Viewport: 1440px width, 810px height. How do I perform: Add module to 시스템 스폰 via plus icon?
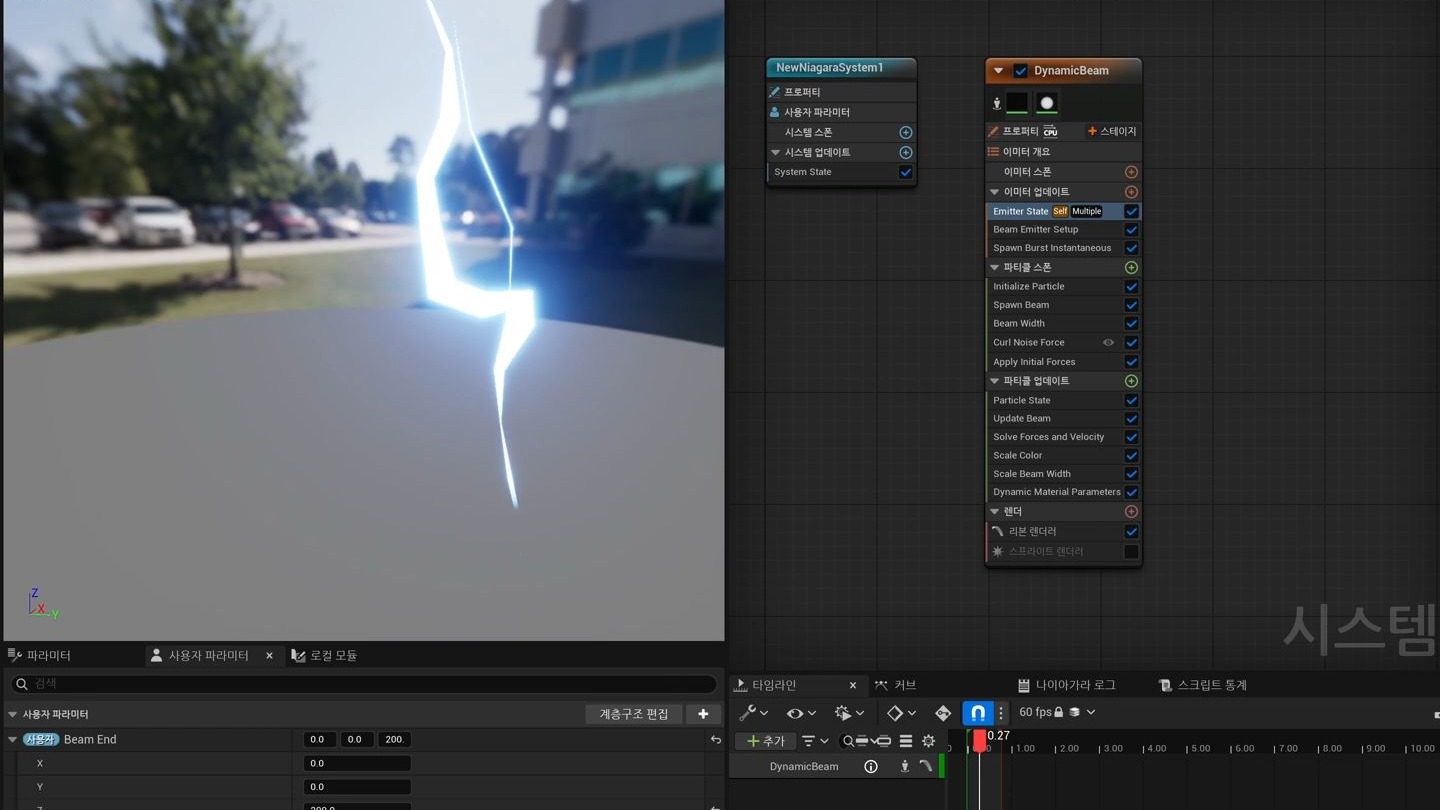[x=905, y=132]
